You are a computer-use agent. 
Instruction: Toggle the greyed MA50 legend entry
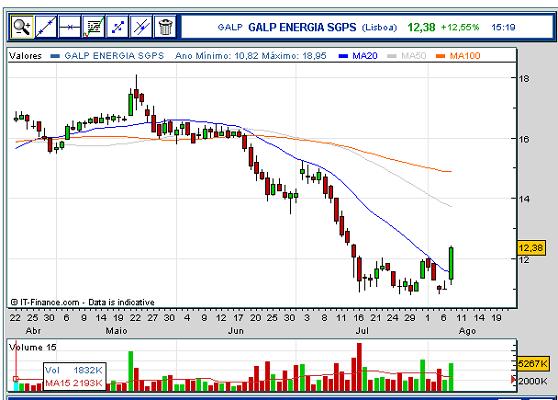click(x=414, y=56)
